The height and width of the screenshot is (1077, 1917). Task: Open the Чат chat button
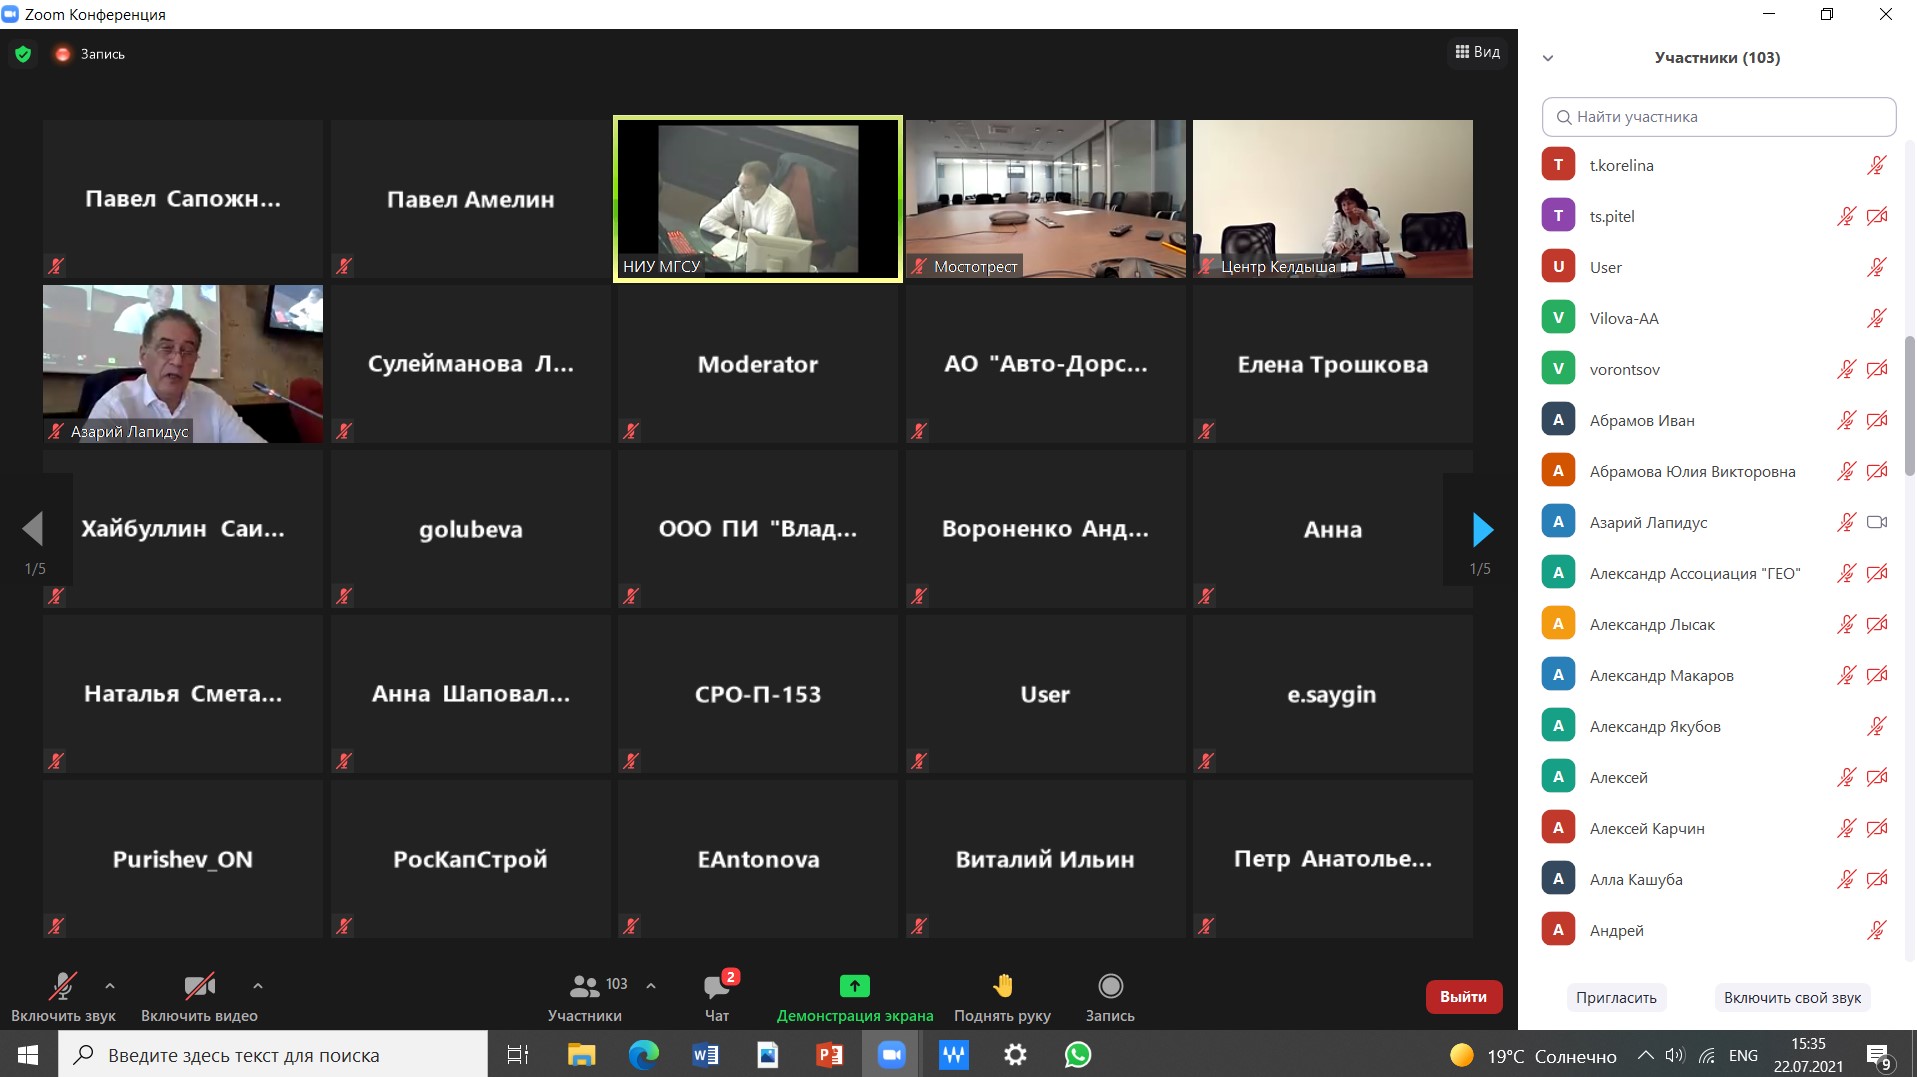click(717, 997)
